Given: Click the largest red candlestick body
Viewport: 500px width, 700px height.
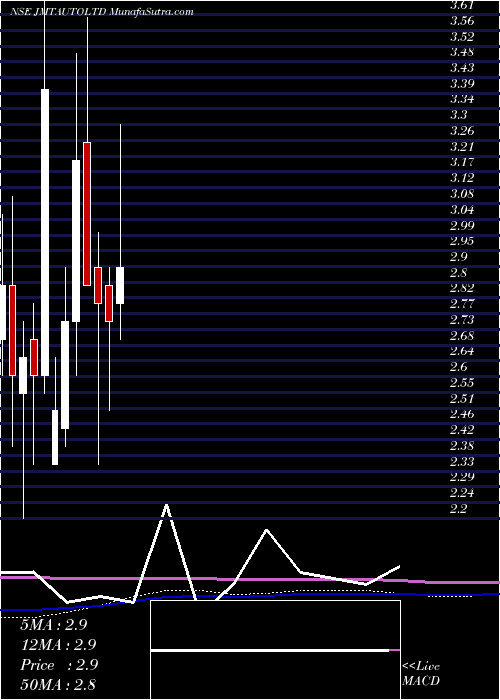Looking at the screenshot, I should tap(87, 214).
